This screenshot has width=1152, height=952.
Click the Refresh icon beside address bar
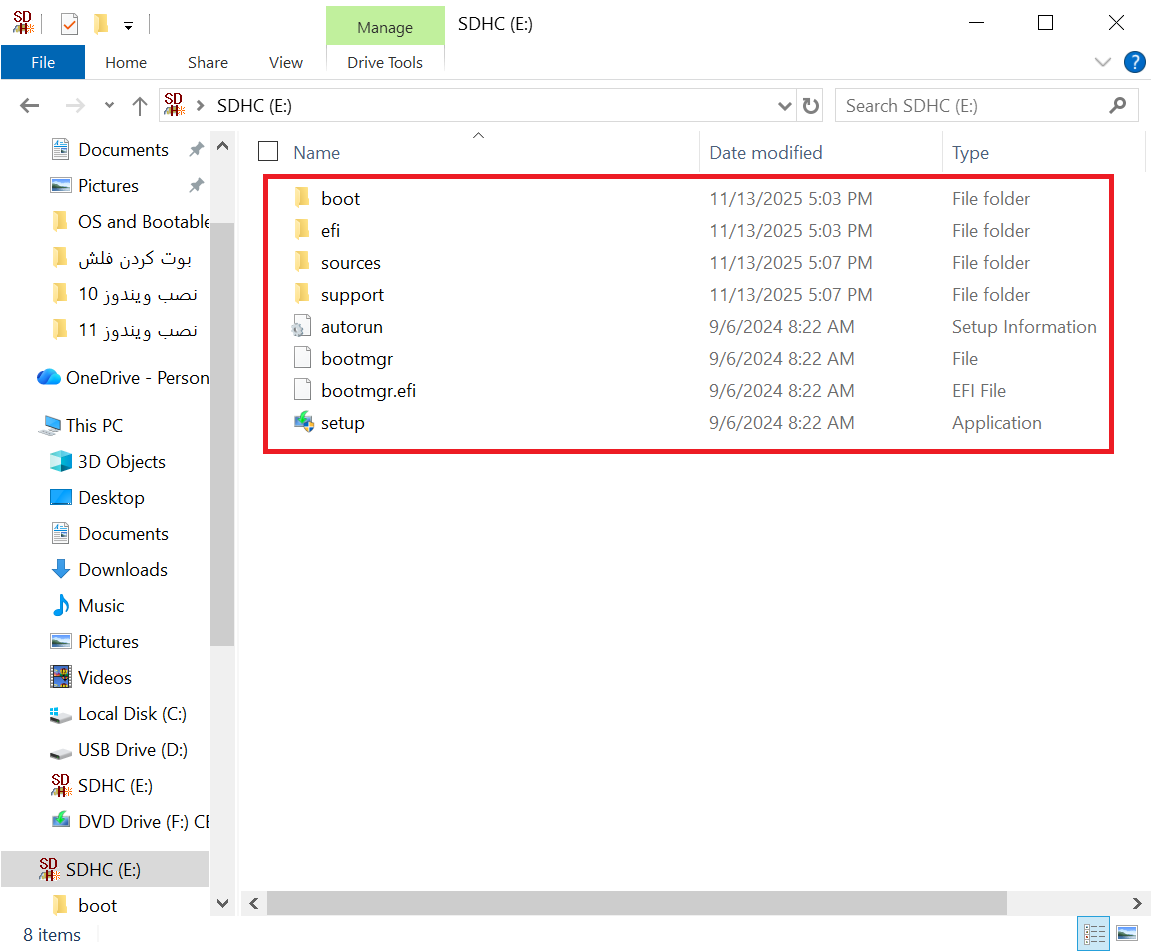click(811, 106)
